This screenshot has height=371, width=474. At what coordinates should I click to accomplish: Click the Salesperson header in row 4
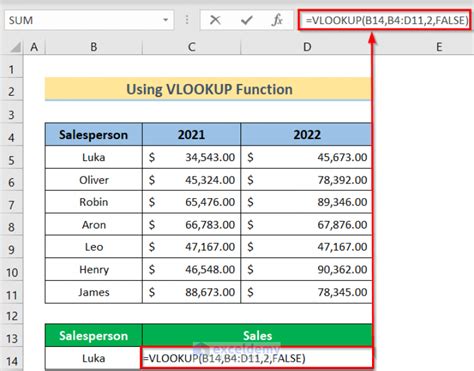[x=94, y=134]
